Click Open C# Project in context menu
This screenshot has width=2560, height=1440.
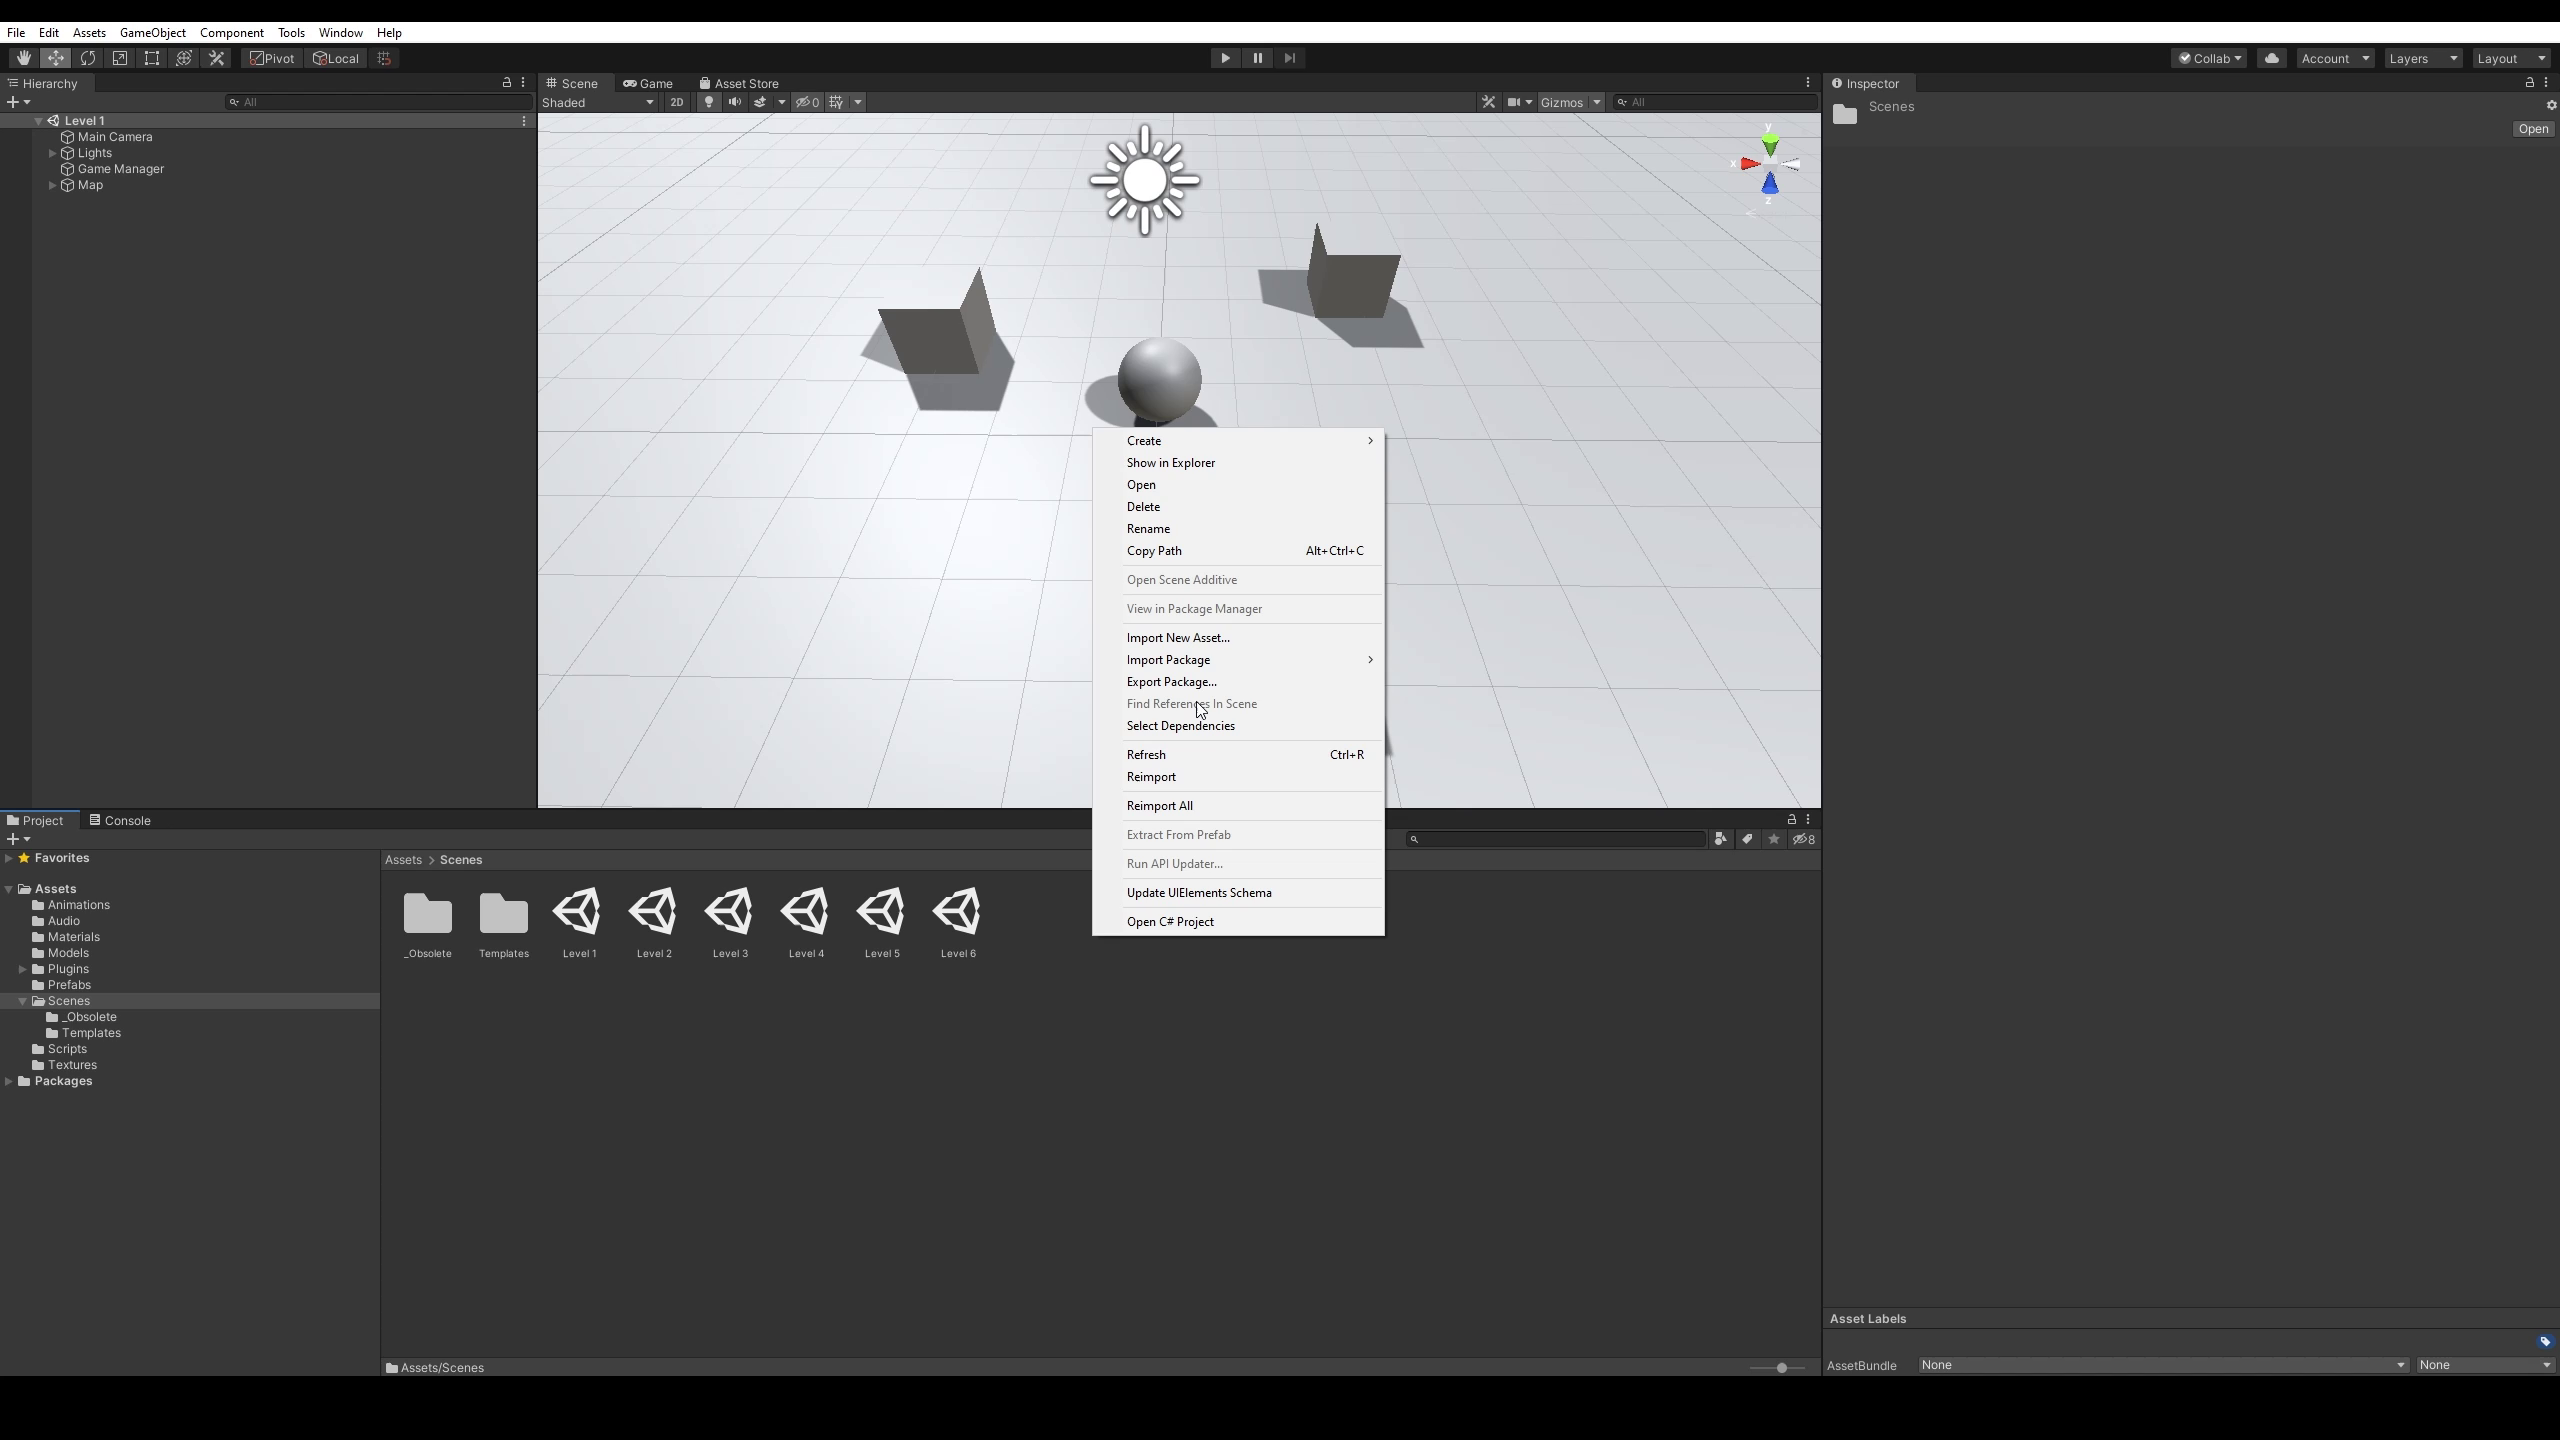click(1169, 921)
